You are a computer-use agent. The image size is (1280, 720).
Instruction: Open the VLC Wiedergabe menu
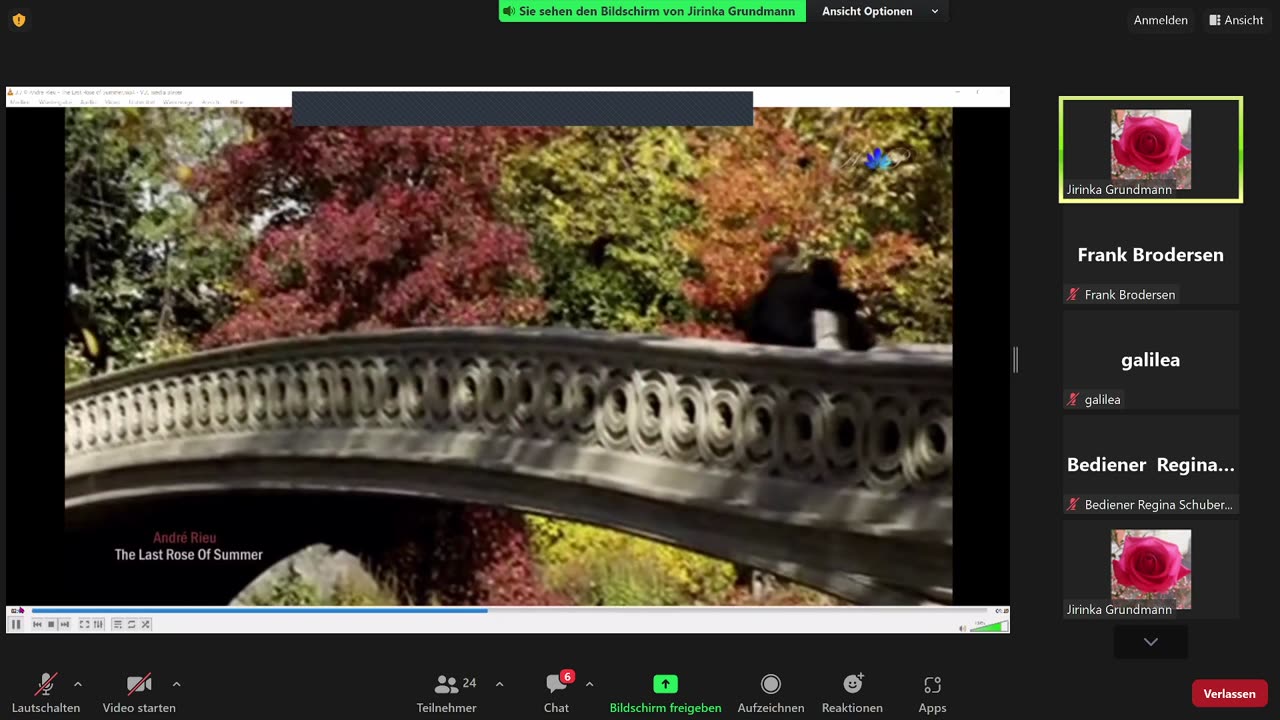55,102
